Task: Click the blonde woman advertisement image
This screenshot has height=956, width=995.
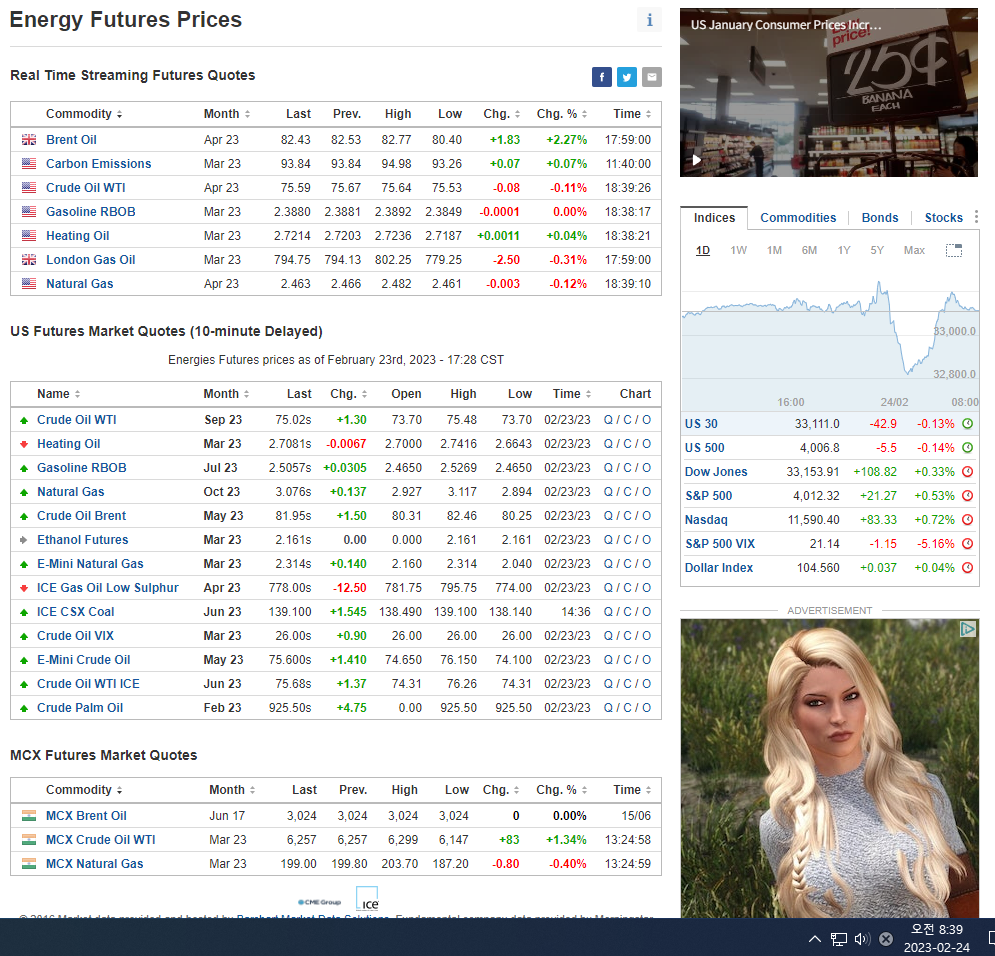Action: click(829, 768)
